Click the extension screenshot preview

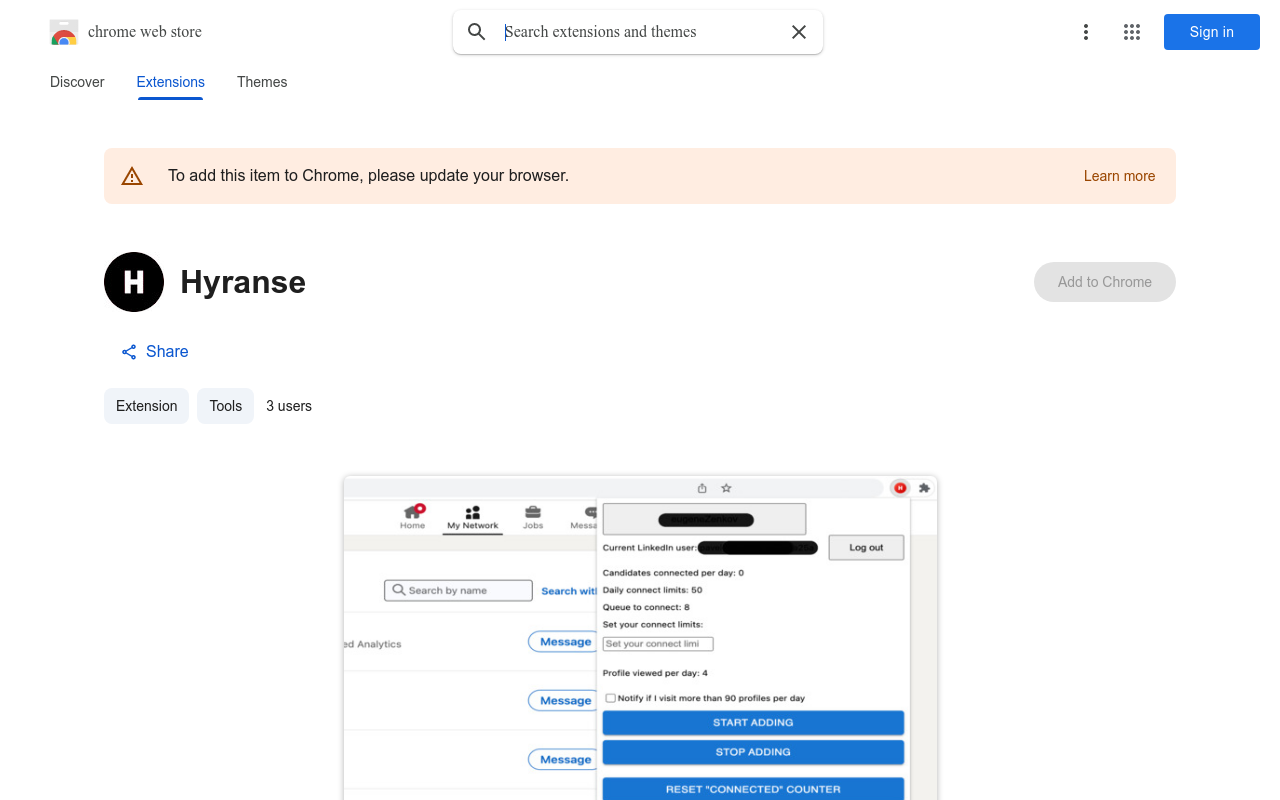pos(640,638)
